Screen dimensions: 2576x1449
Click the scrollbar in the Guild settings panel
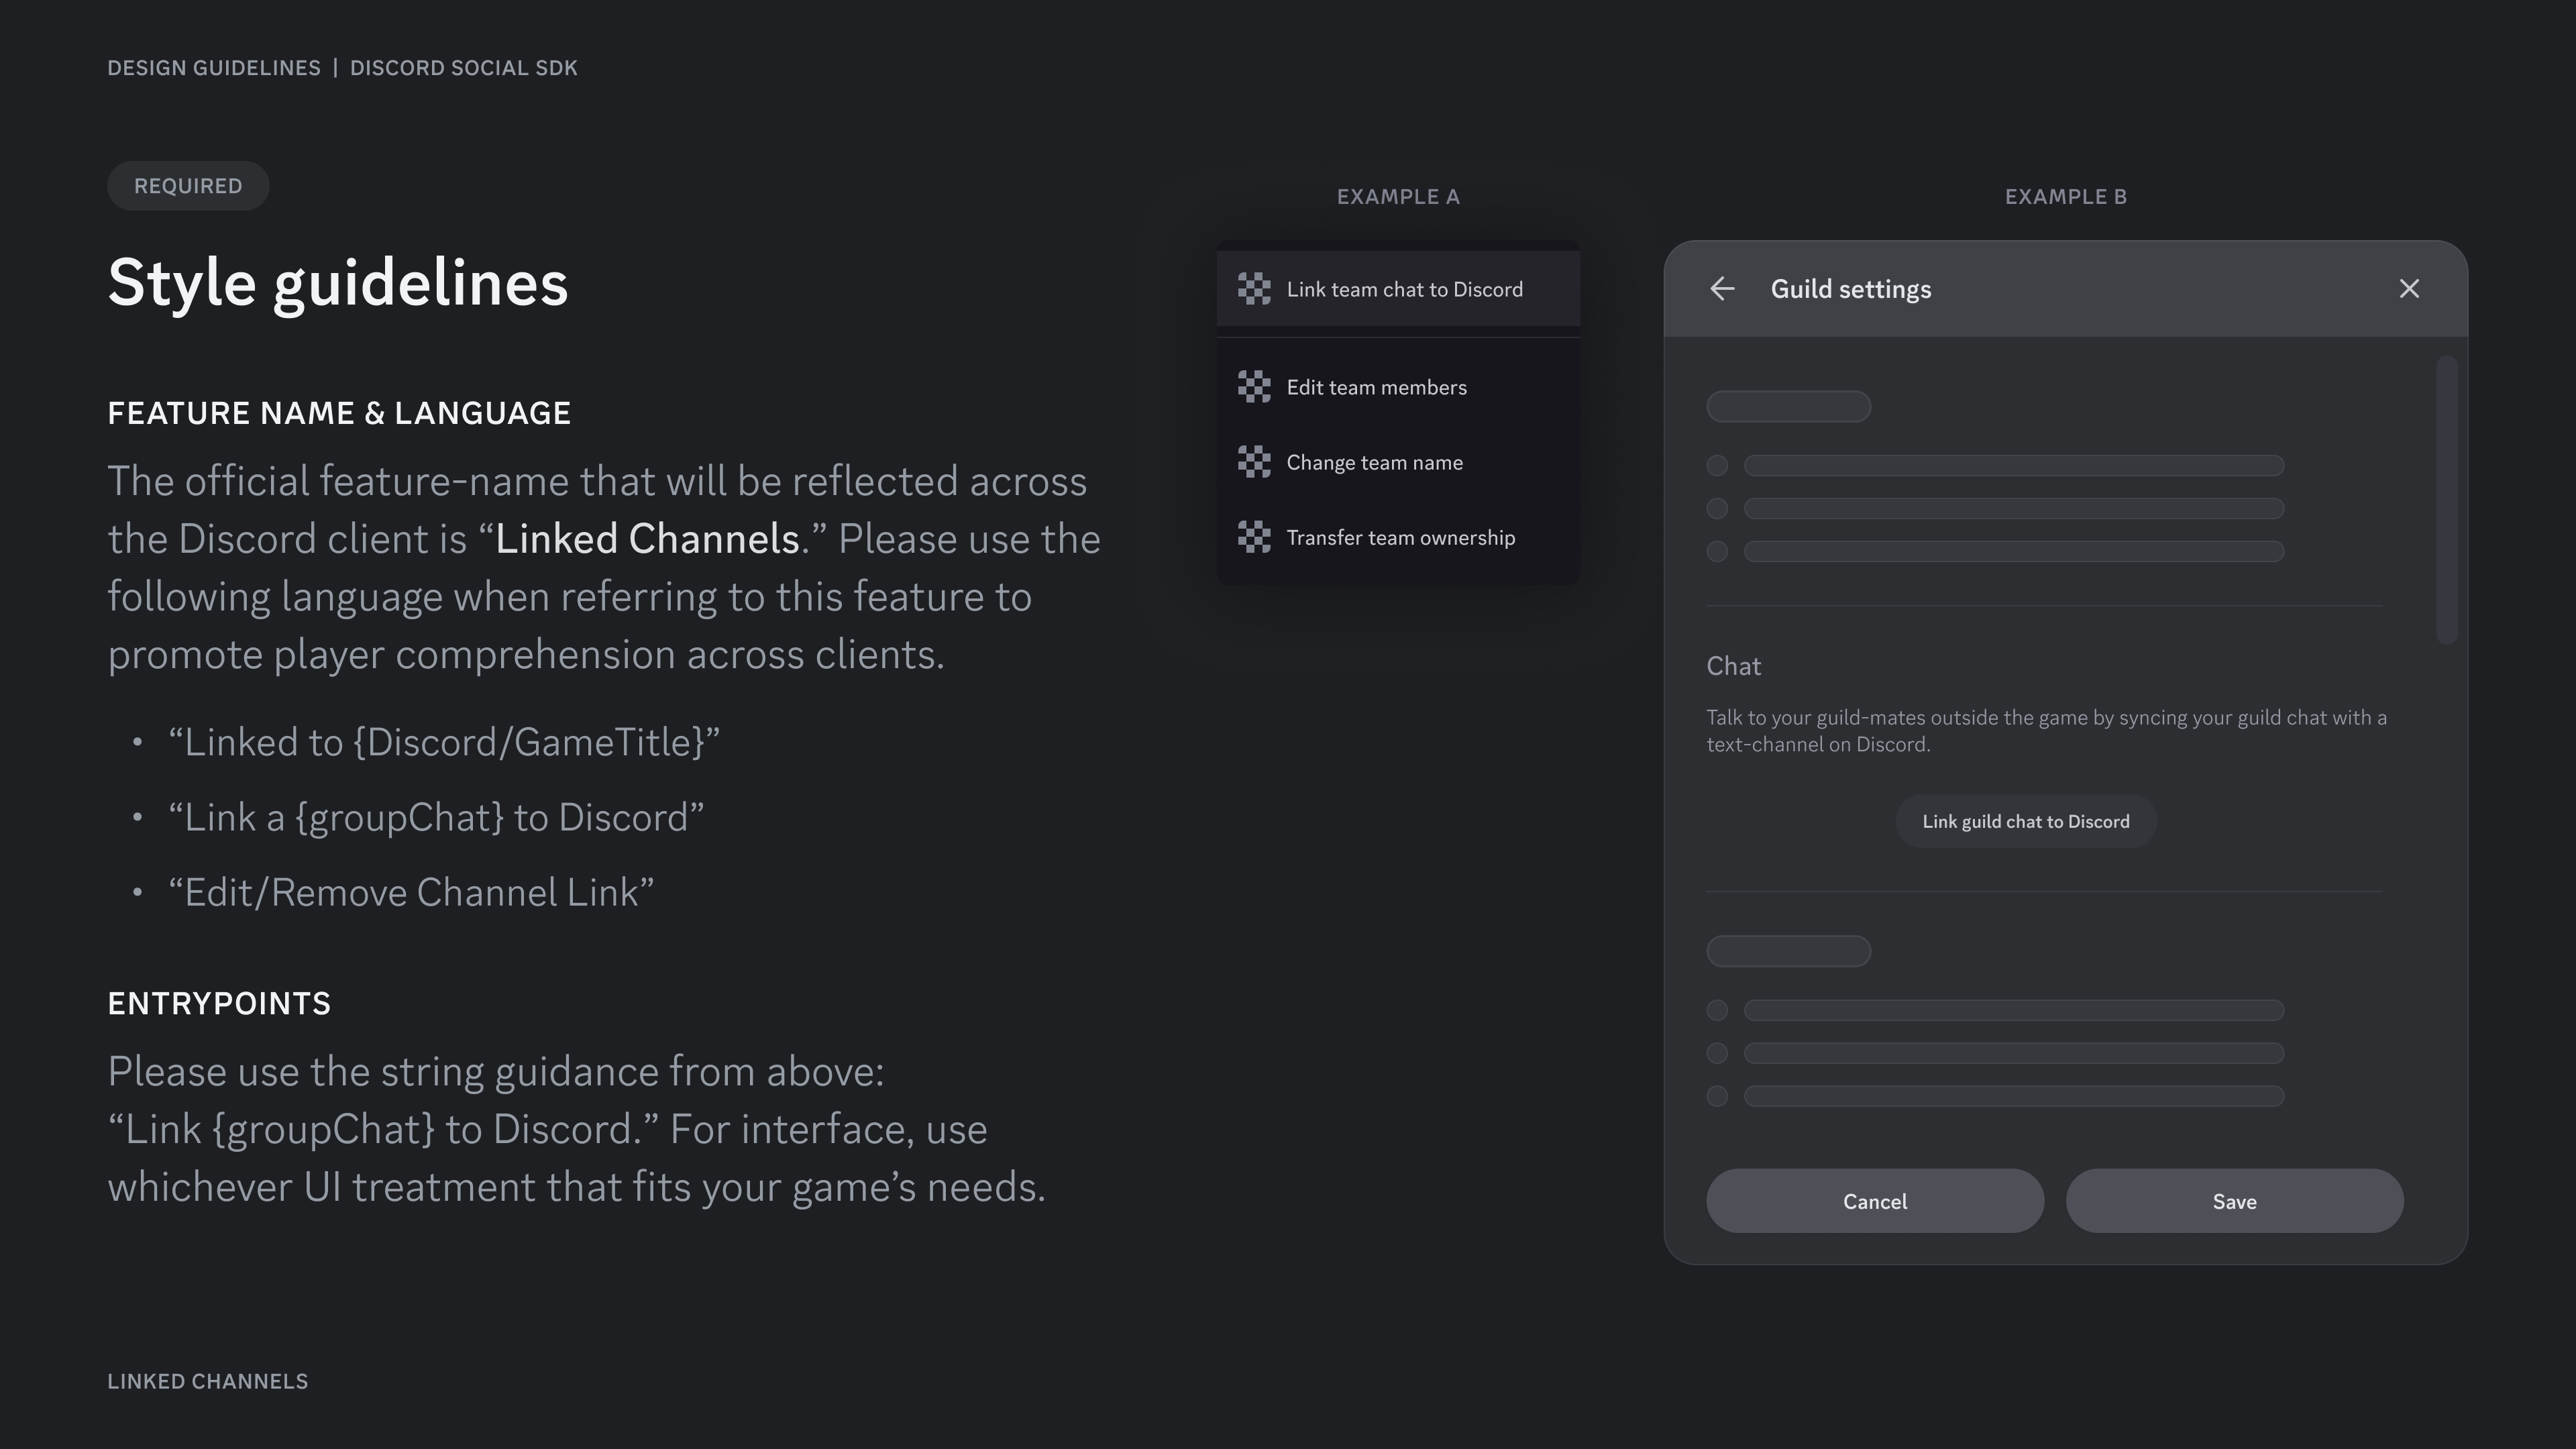tap(2446, 500)
